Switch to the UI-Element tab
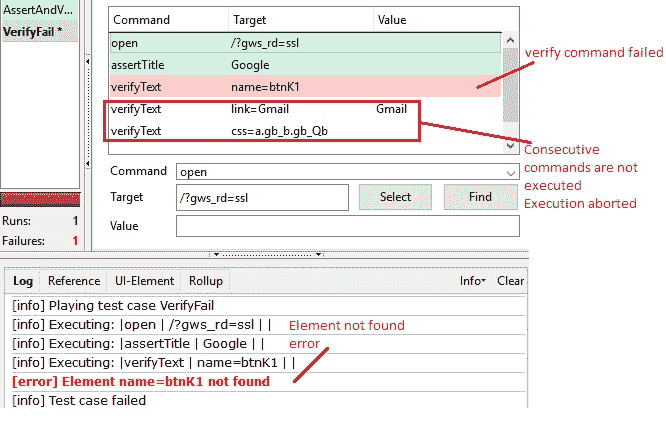This screenshot has height=428, width=666. [144, 281]
